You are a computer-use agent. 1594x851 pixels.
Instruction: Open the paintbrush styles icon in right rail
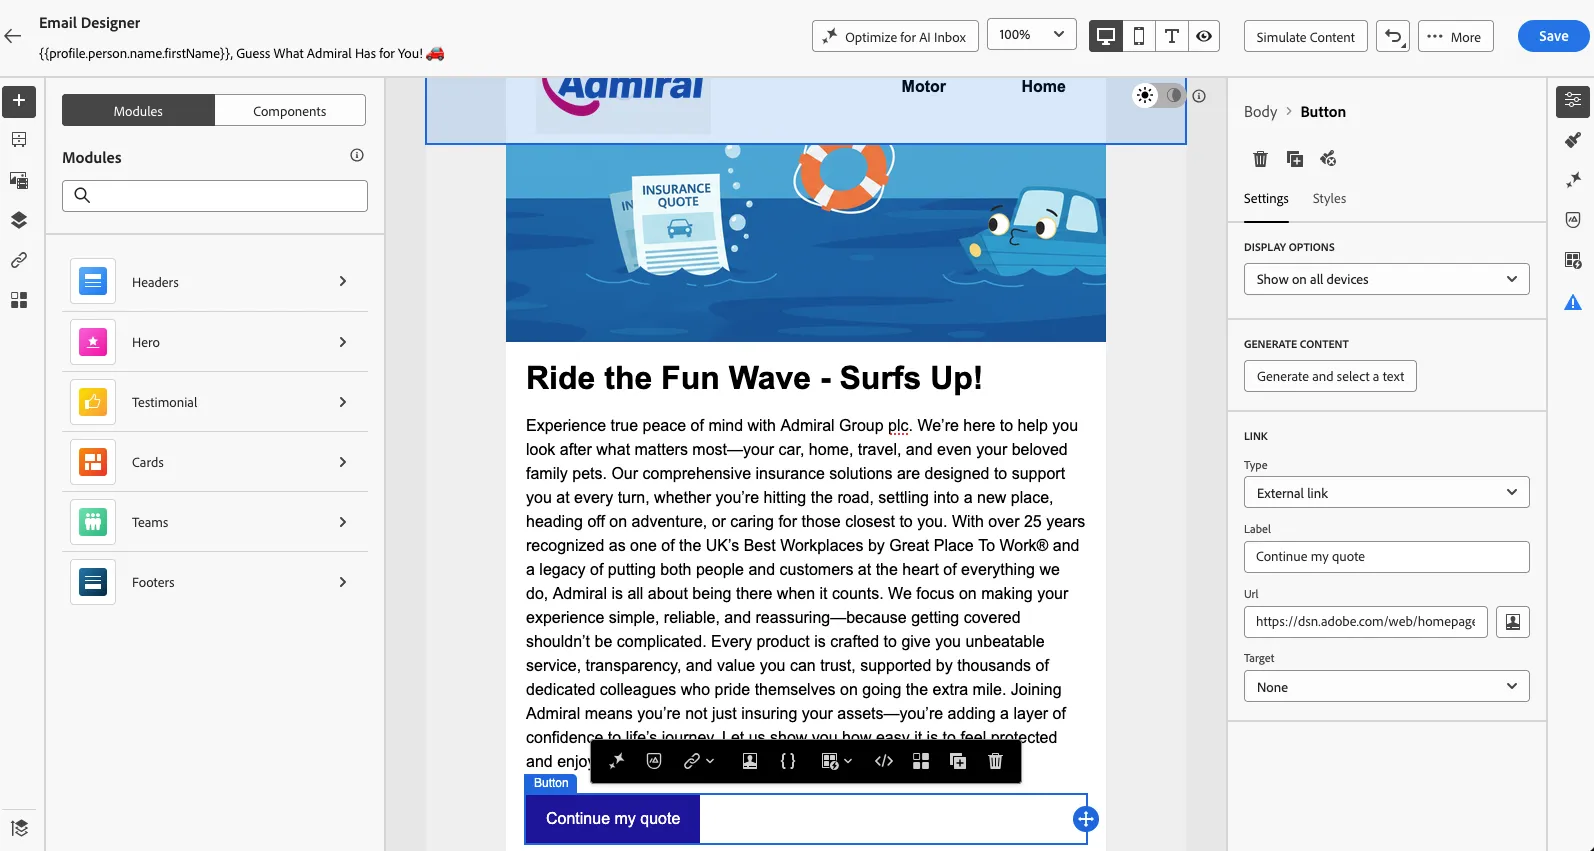coord(1573,140)
